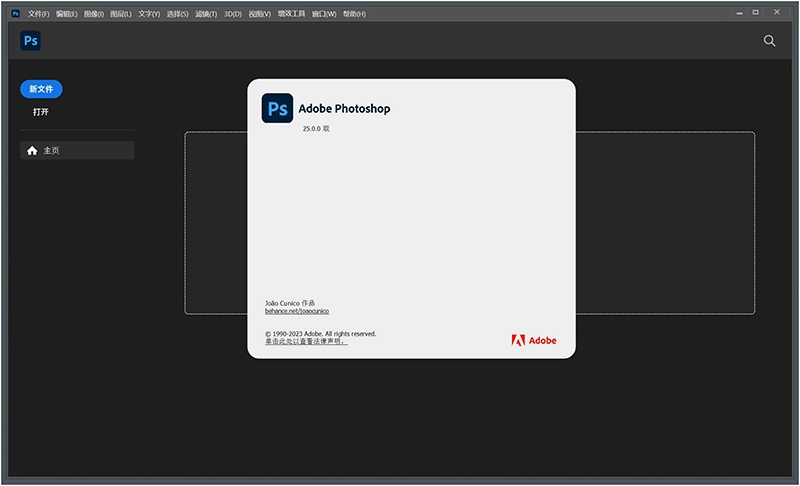Viewport: 800px width, 486px height.
Task: Open the 文件(F) menu
Action: click(38, 14)
